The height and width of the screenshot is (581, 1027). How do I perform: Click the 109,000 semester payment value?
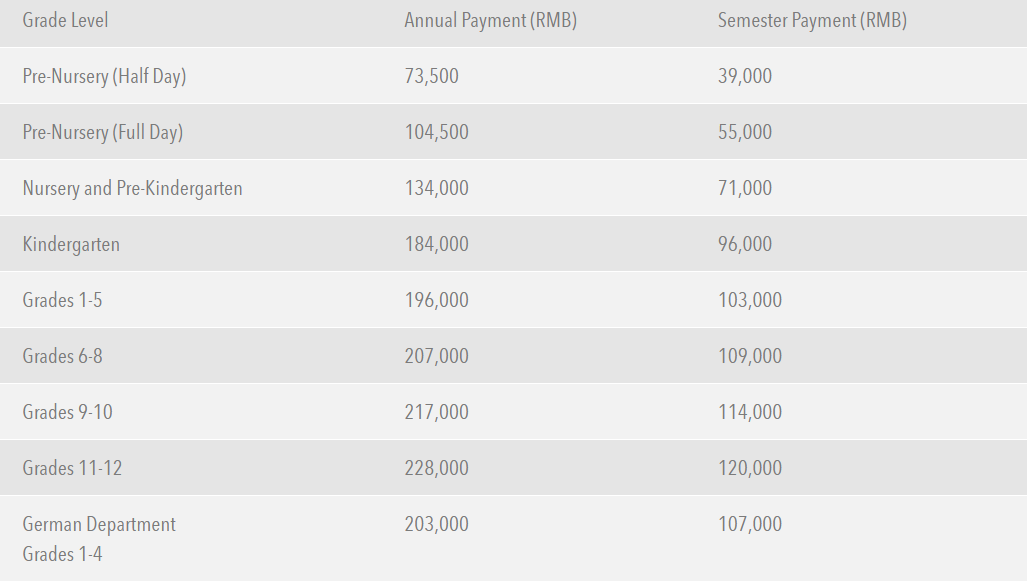point(750,356)
